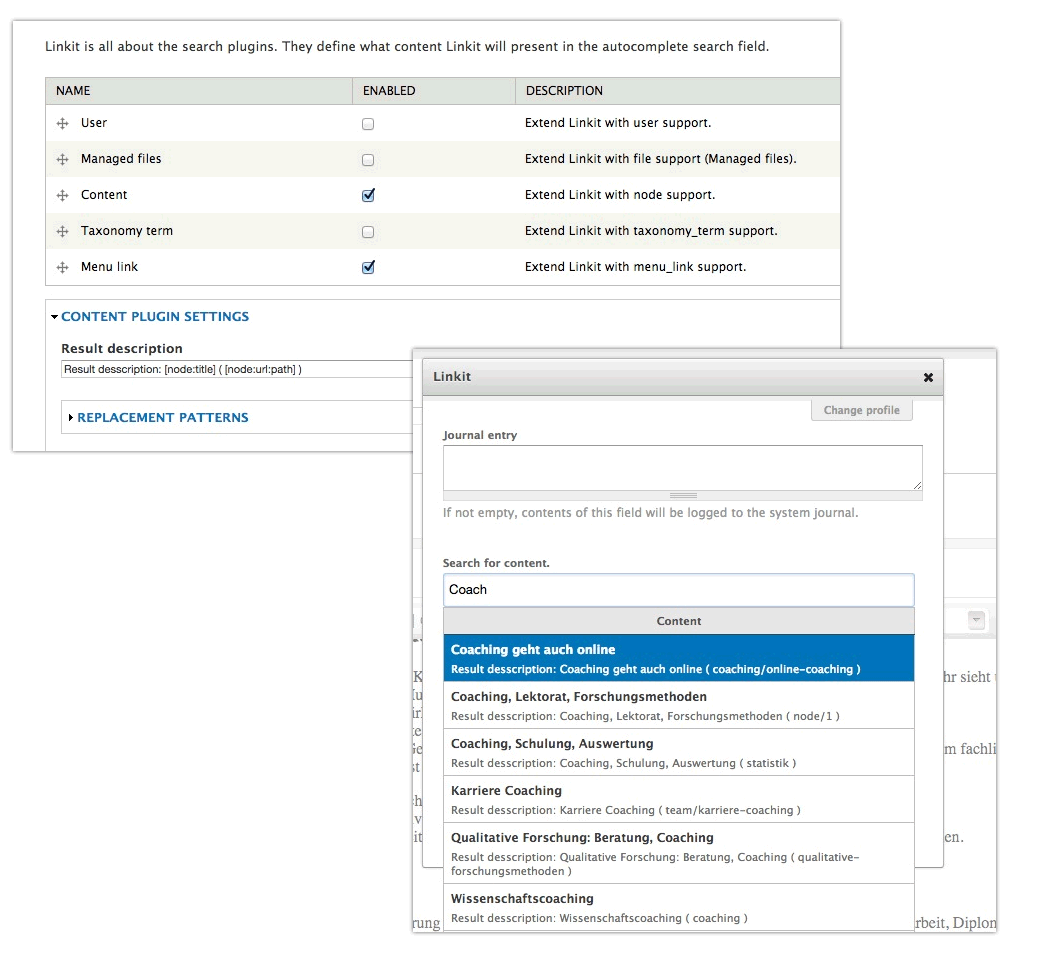1045x965 pixels.
Task: Click the Search for content field
Action: click(x=678, y=590)
